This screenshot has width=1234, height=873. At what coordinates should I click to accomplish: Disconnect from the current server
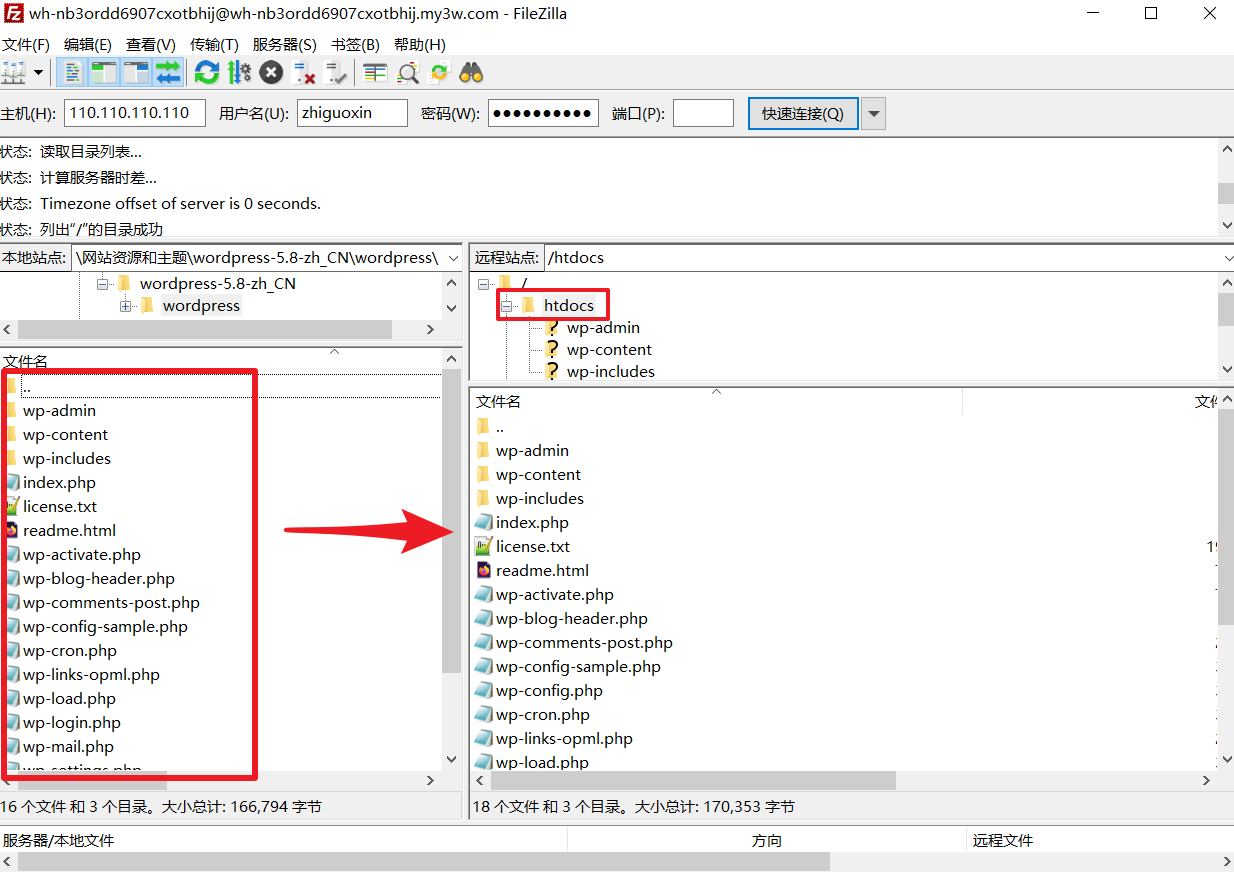click(304, 72)
